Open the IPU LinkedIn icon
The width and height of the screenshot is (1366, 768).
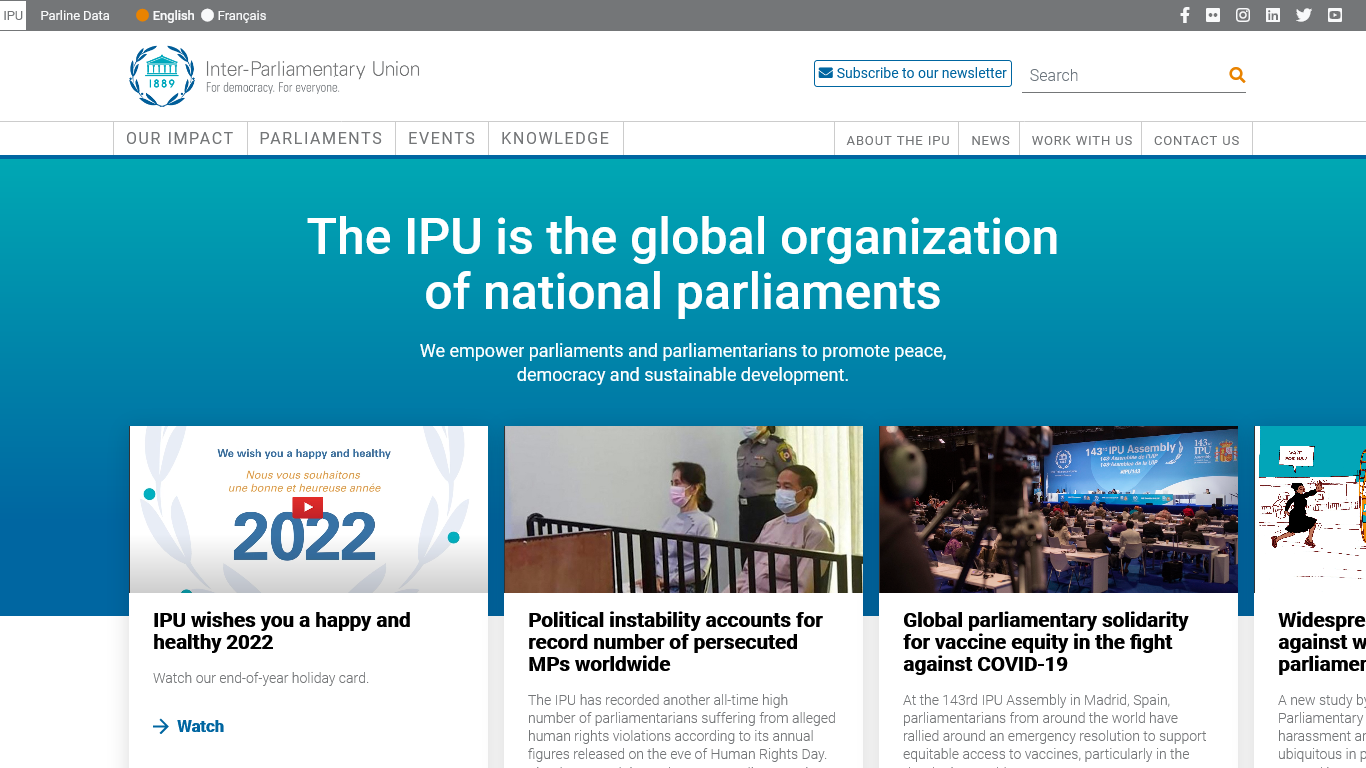(x=1273, y=15)
